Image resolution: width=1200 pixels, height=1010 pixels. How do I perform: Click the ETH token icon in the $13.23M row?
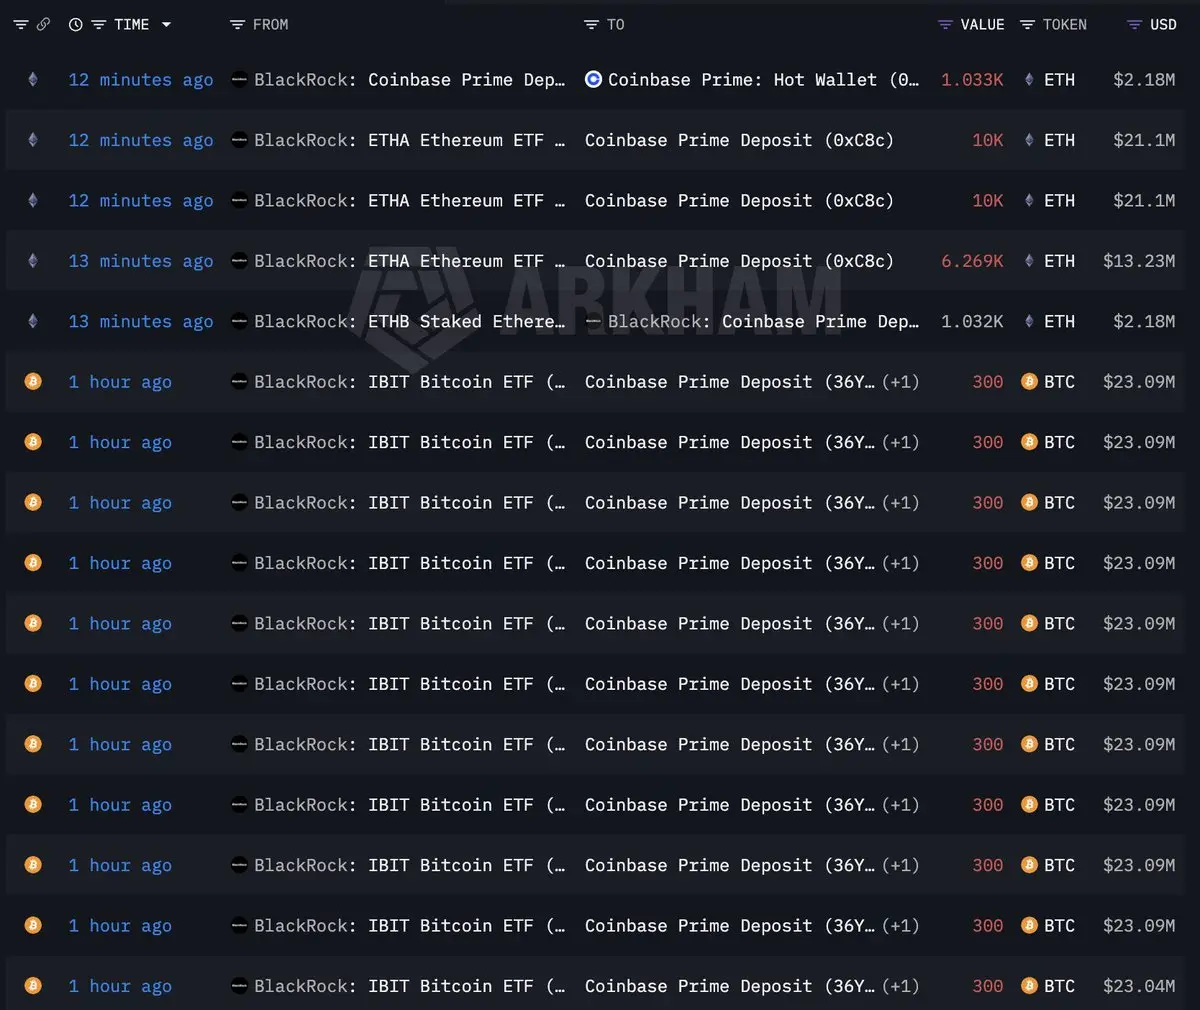pos(1029,261)
